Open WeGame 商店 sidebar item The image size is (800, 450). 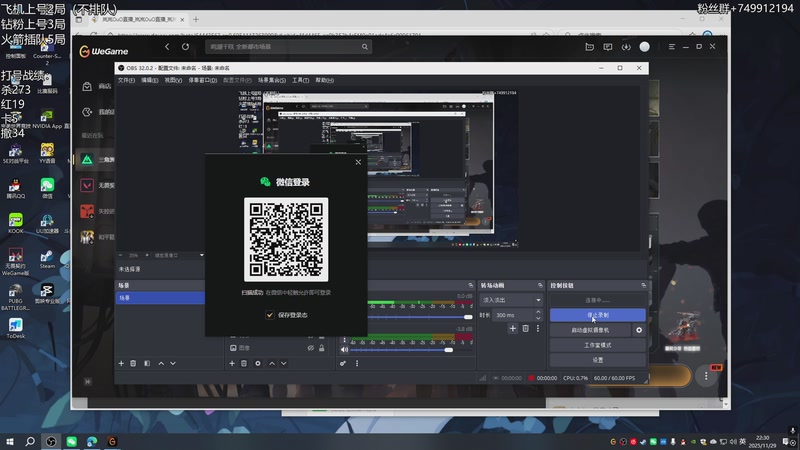[96, 86]
